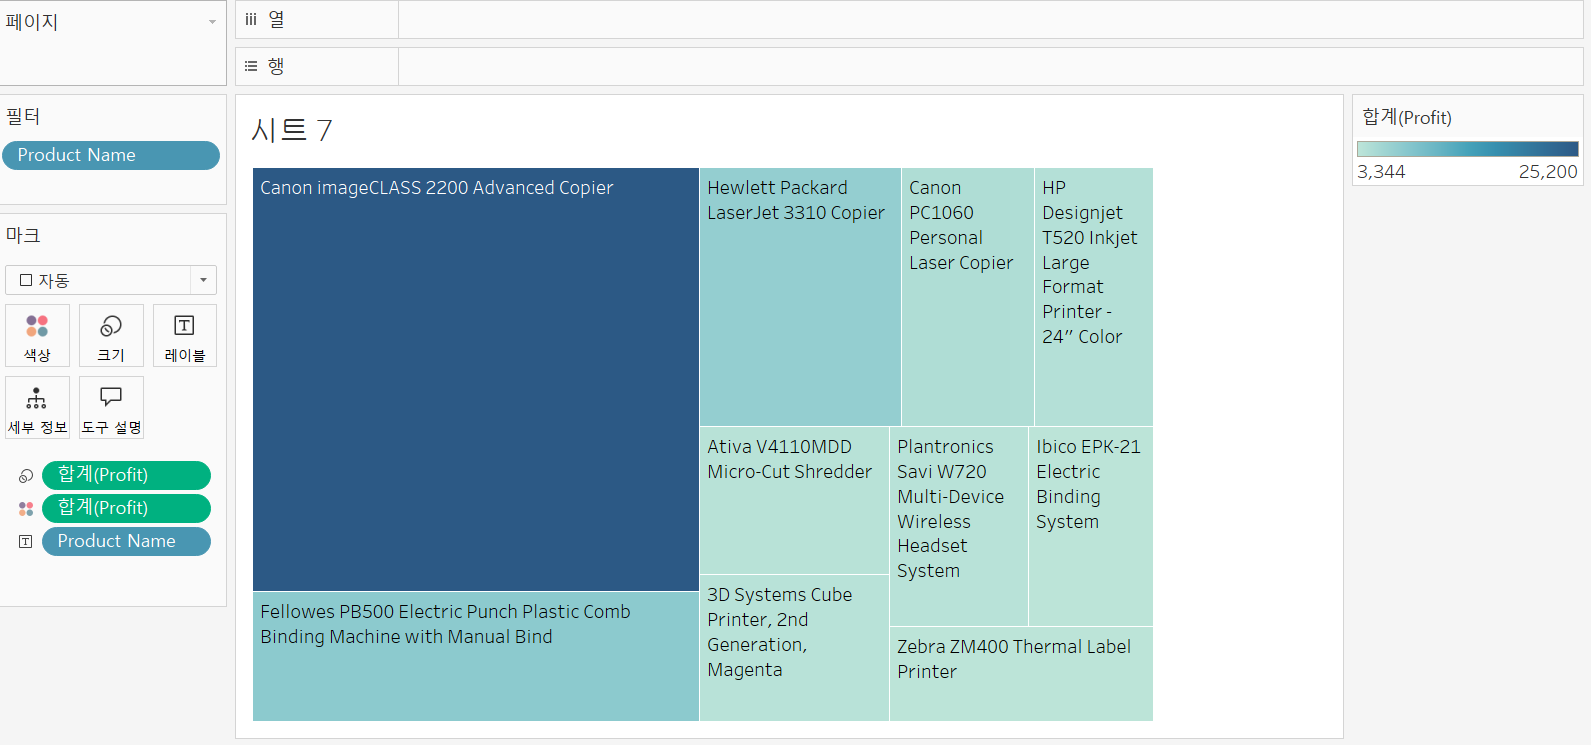The height and width of the screenshot is (745, 1591).
Task: Click the Marks (마크) card header
Action: pyautogui.click(x=23, y=235)
